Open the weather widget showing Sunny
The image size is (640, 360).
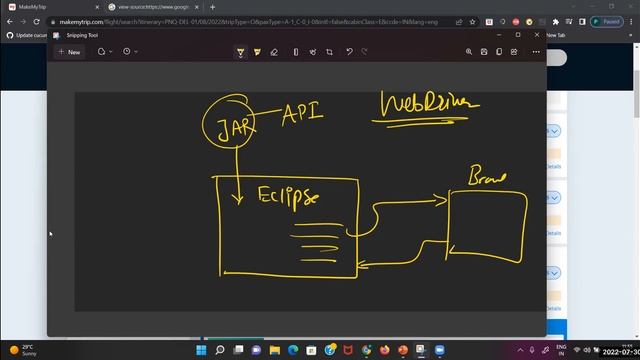coord(24,350)
